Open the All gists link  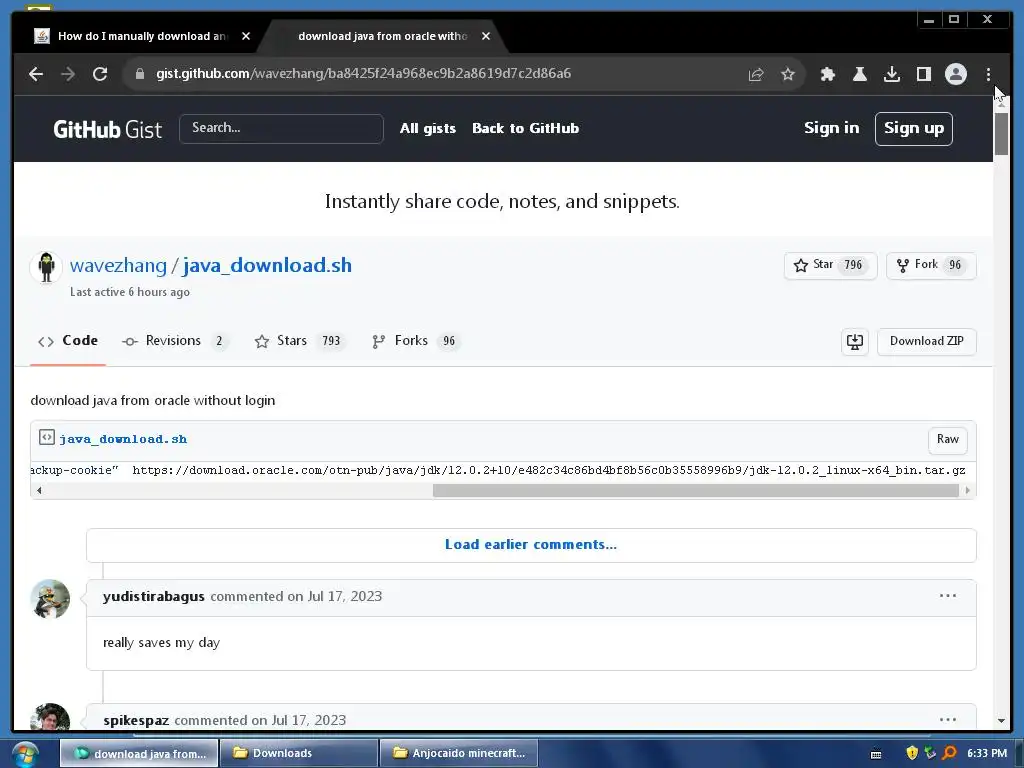point(428,129)
